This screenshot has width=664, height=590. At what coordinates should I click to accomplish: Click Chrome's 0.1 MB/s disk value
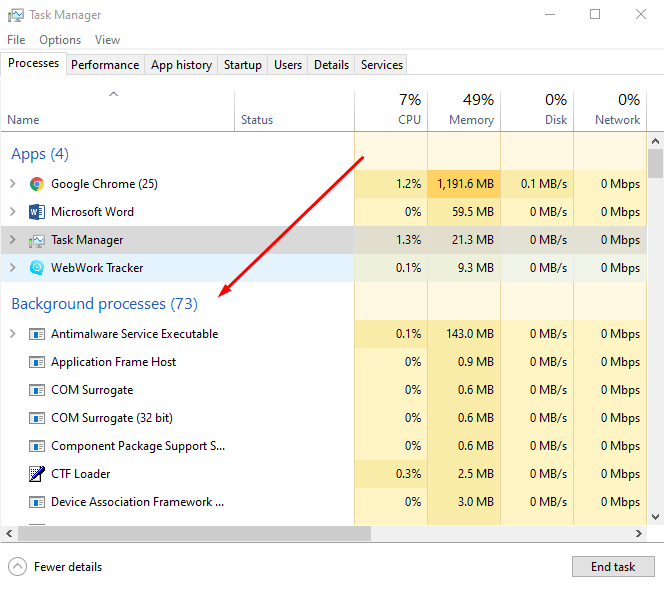coord(544,184)
